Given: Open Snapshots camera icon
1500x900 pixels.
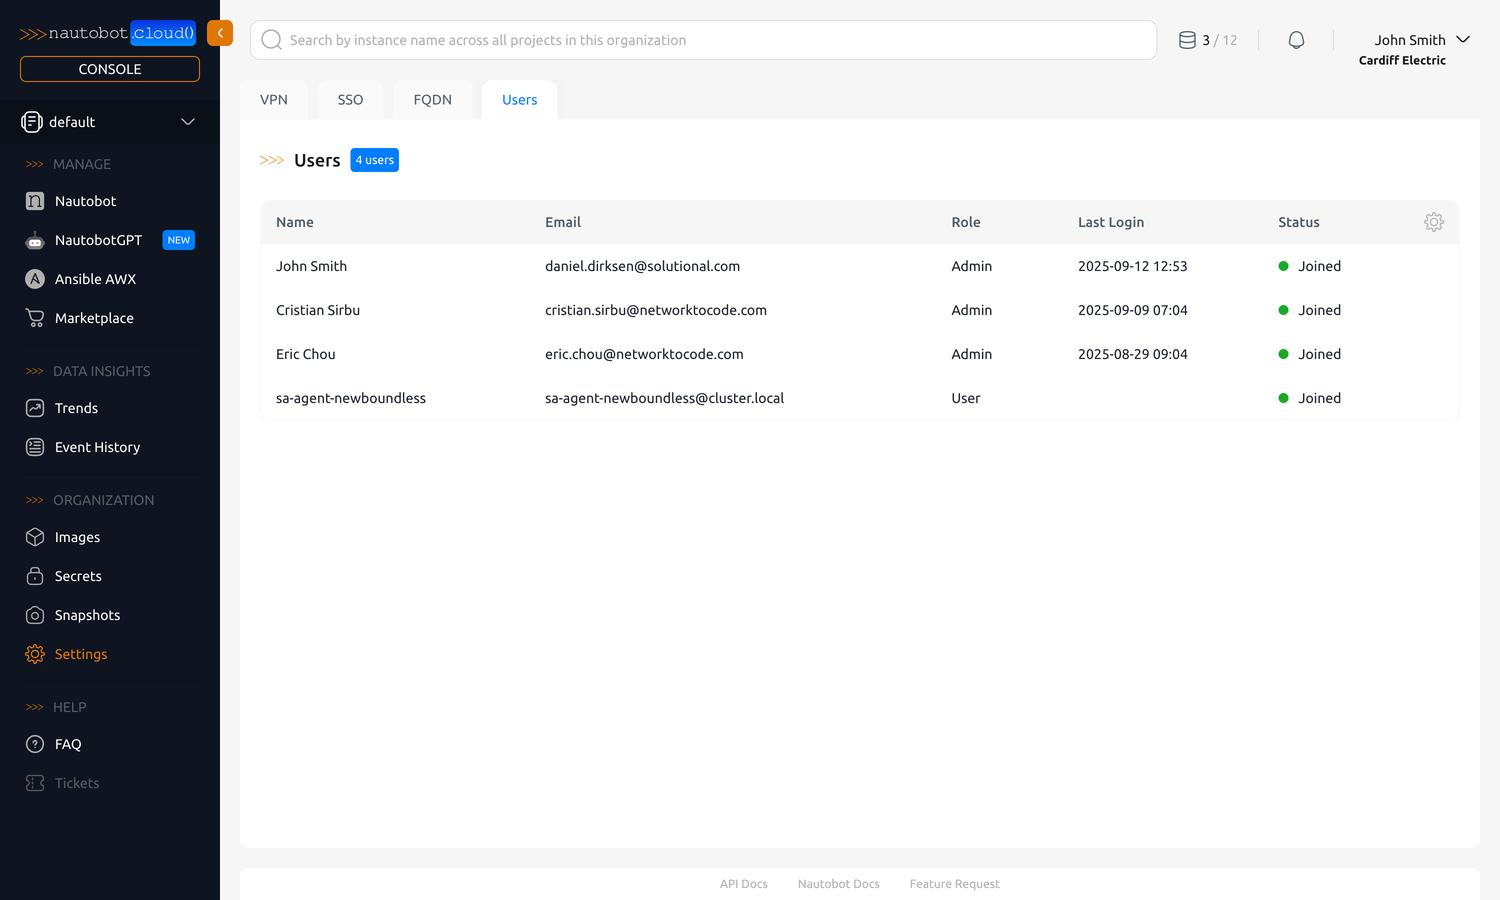Looking at the screenshot, I should (35, 615).
